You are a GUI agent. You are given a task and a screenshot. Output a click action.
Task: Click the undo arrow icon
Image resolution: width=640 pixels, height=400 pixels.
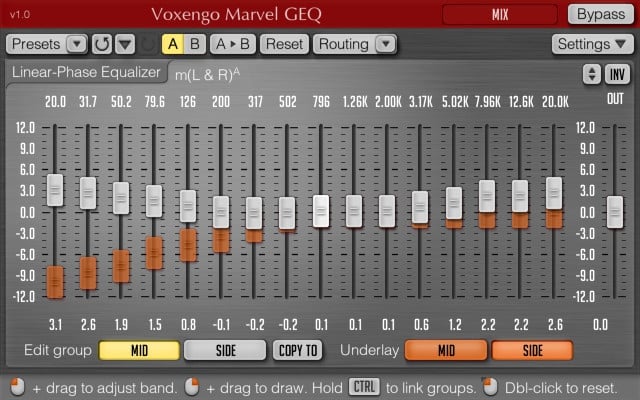pyautogui.click(x=102, y=44)
